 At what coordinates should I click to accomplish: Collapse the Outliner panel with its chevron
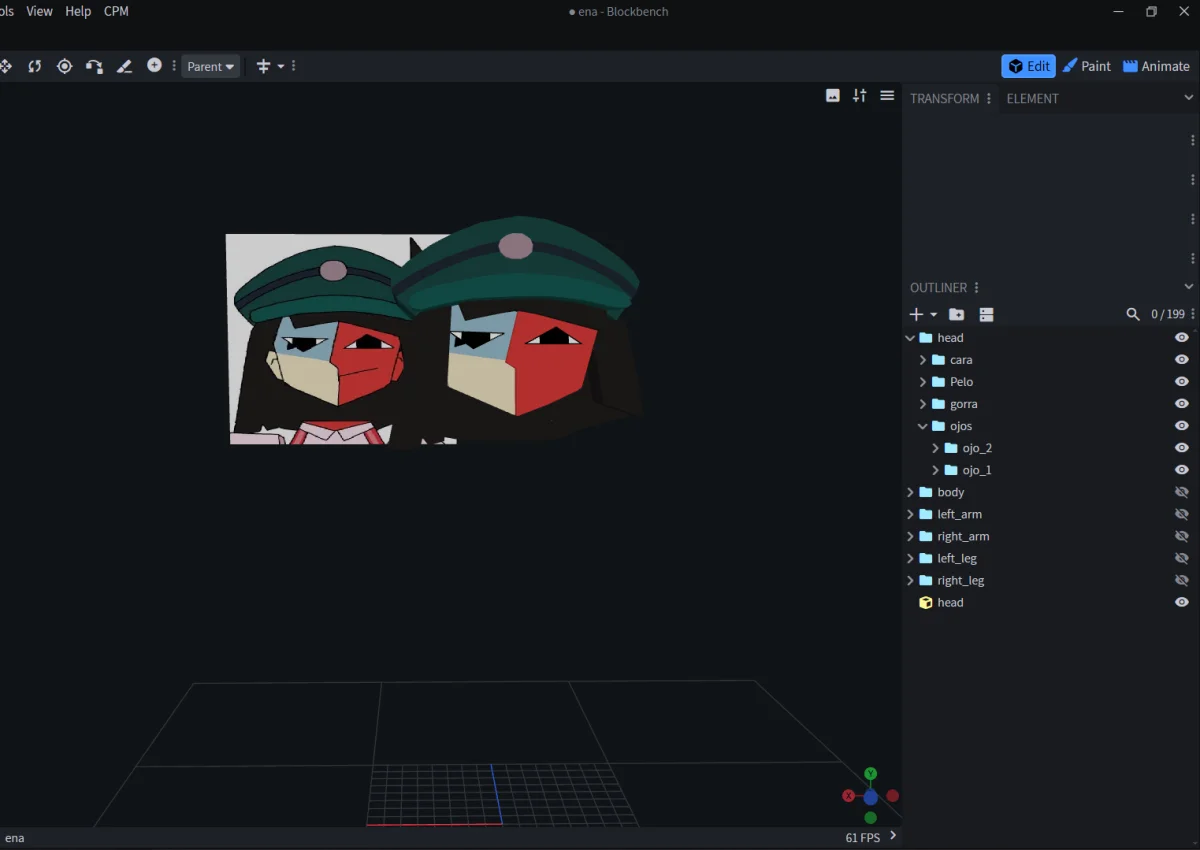click(1189, 287)
